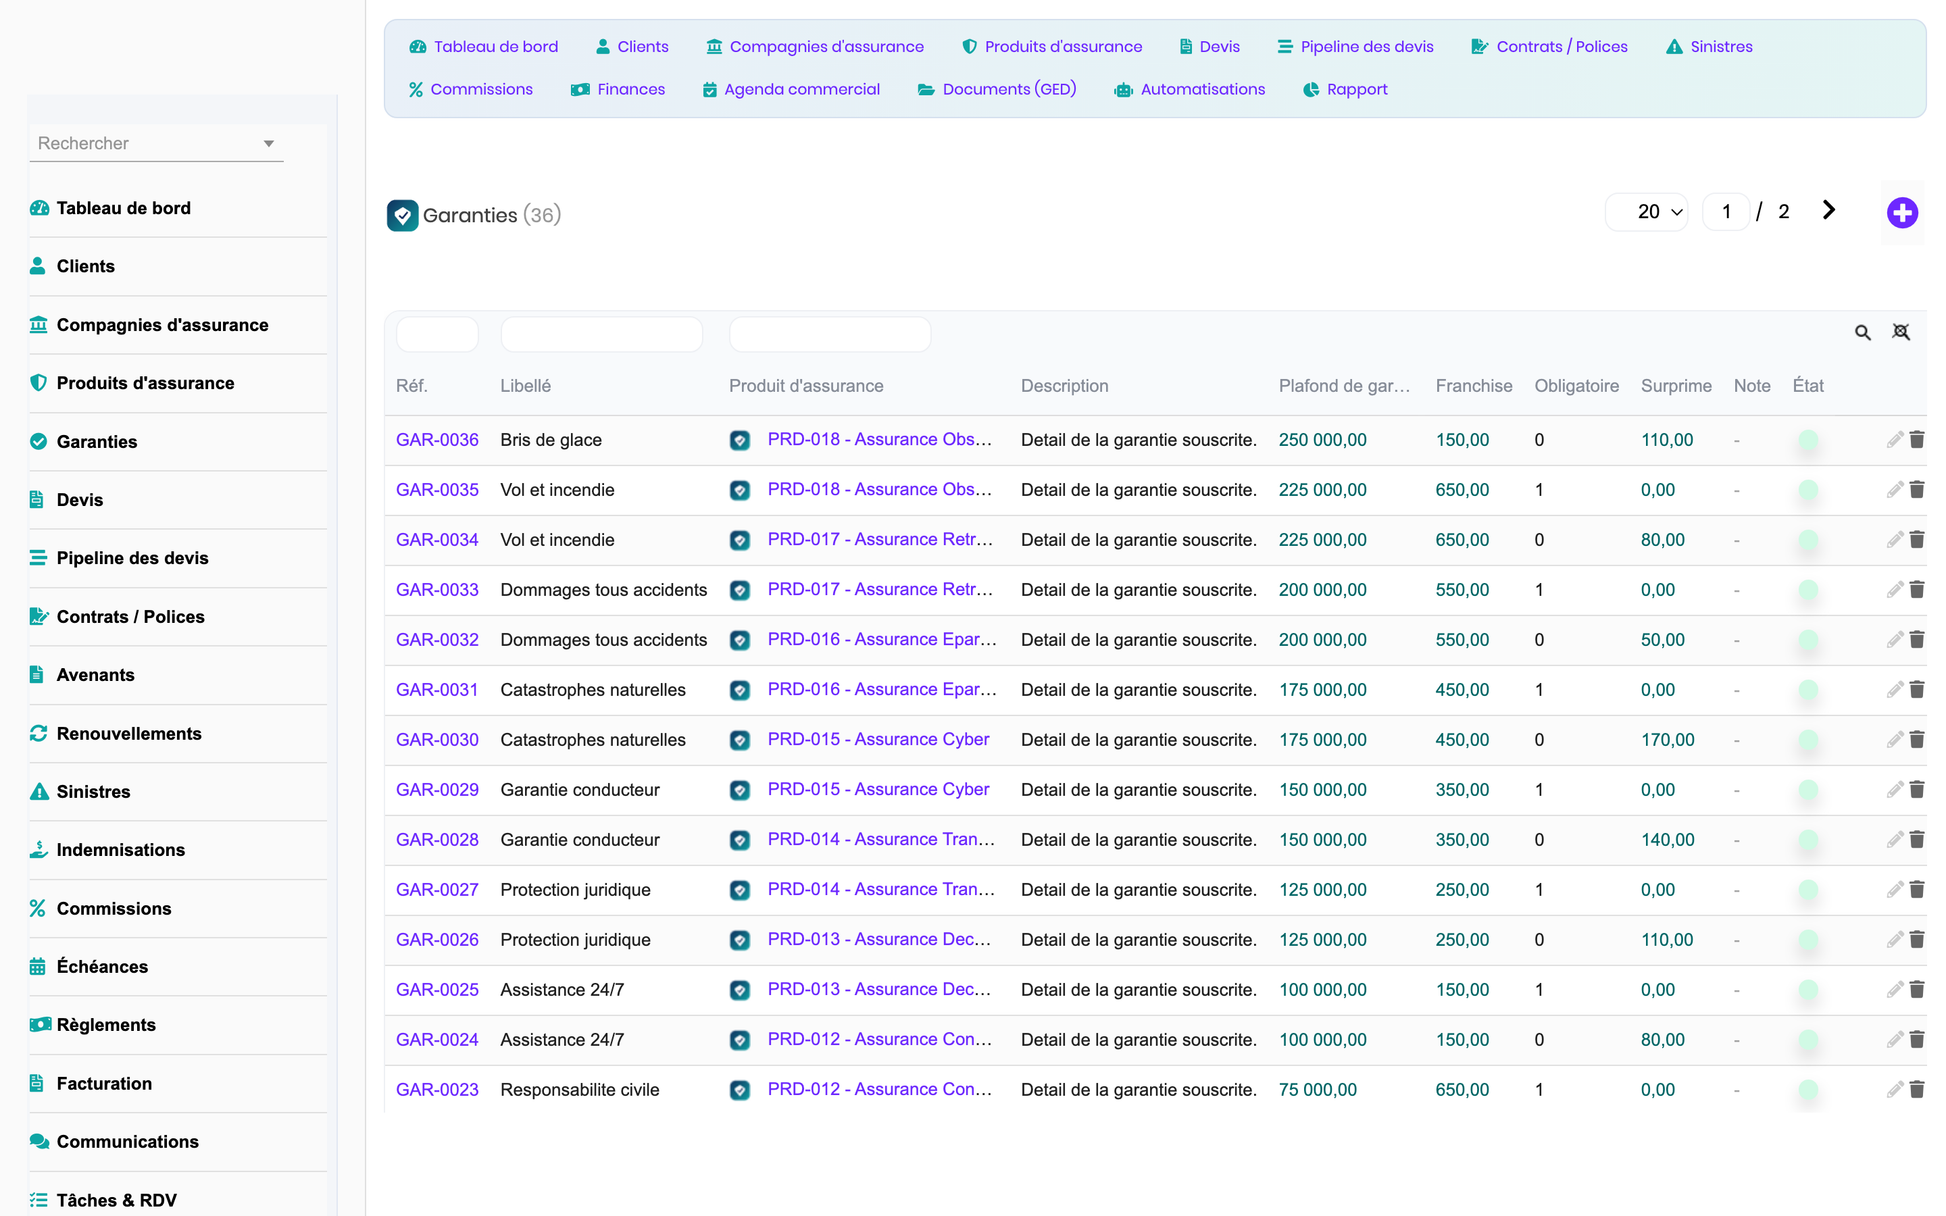The height and width of the screenshot is (1216, 1946).
Task: Open Indemnisations in the sidebar
Action: (120, 850)
